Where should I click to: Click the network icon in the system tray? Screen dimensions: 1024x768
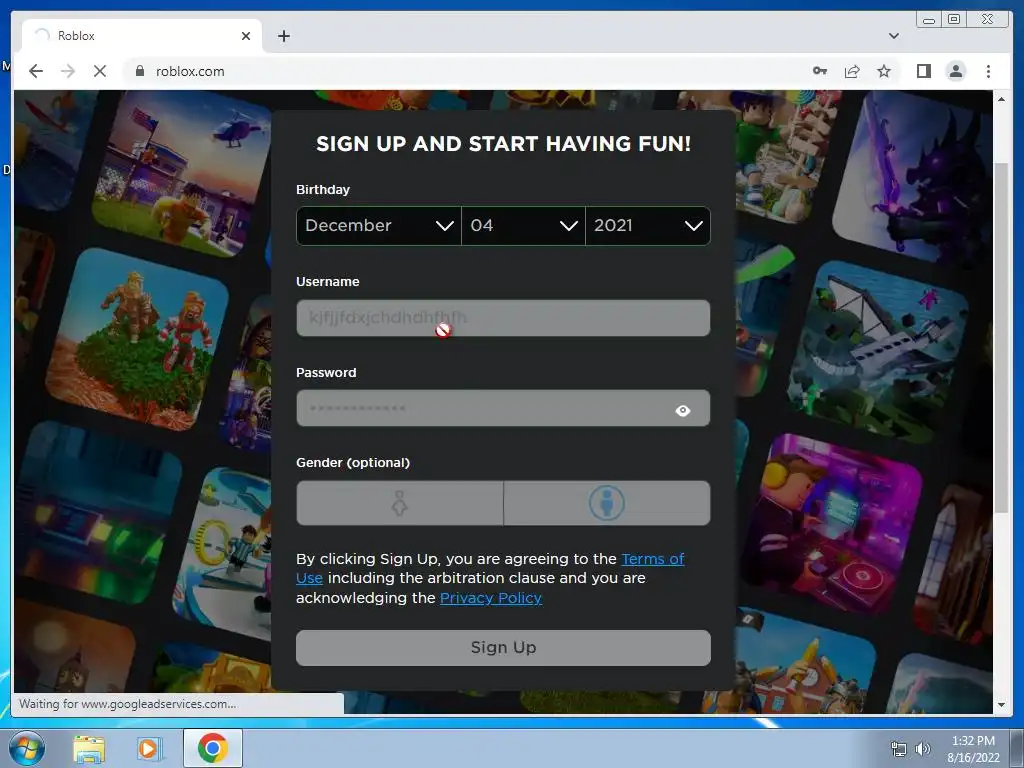899,749
